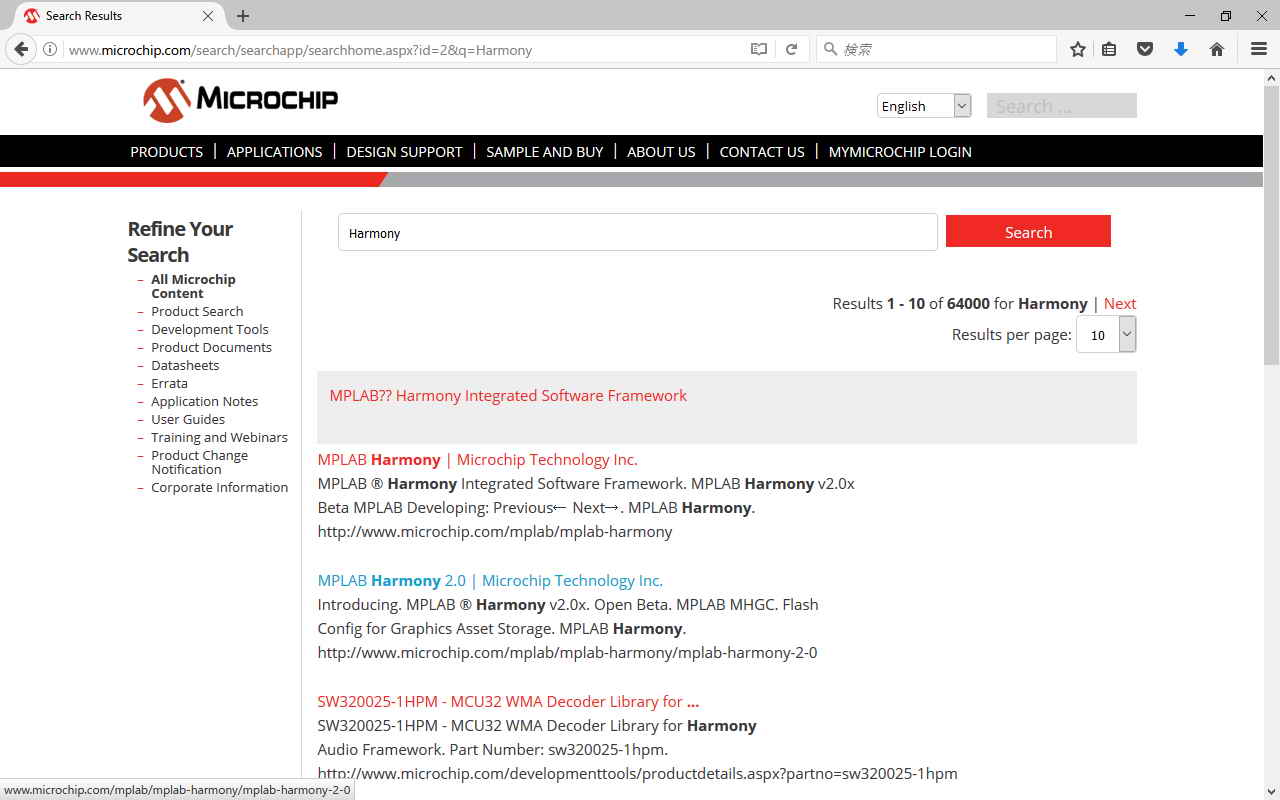Toggle reader view icon in address bar
Image resolution: width=1280 pixels, height=800 pixels.
coord(759,49)
